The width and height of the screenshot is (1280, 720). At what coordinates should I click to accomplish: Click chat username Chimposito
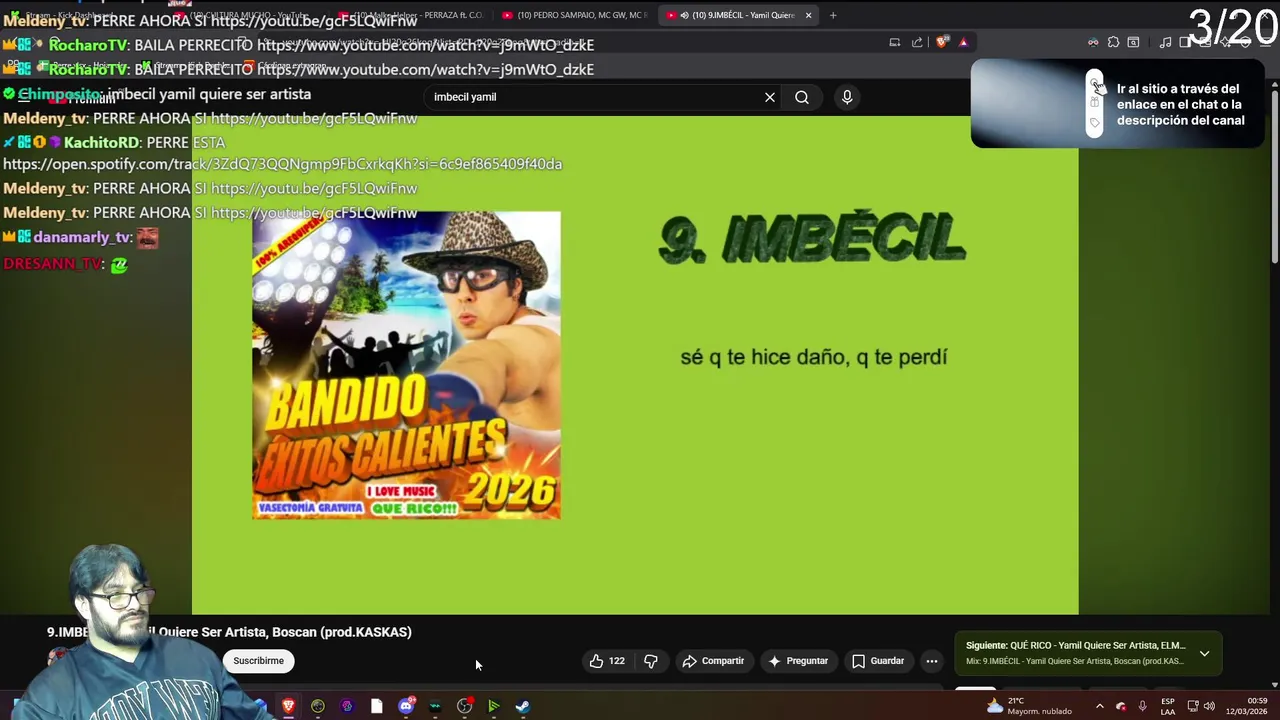[x=59, y=94]
